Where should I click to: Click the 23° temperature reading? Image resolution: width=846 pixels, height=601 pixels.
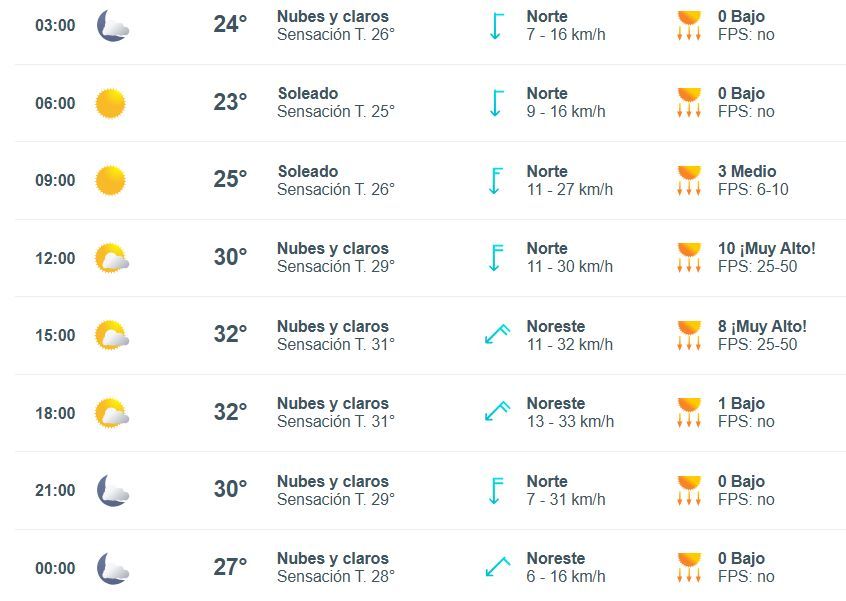tap(230, 102)
